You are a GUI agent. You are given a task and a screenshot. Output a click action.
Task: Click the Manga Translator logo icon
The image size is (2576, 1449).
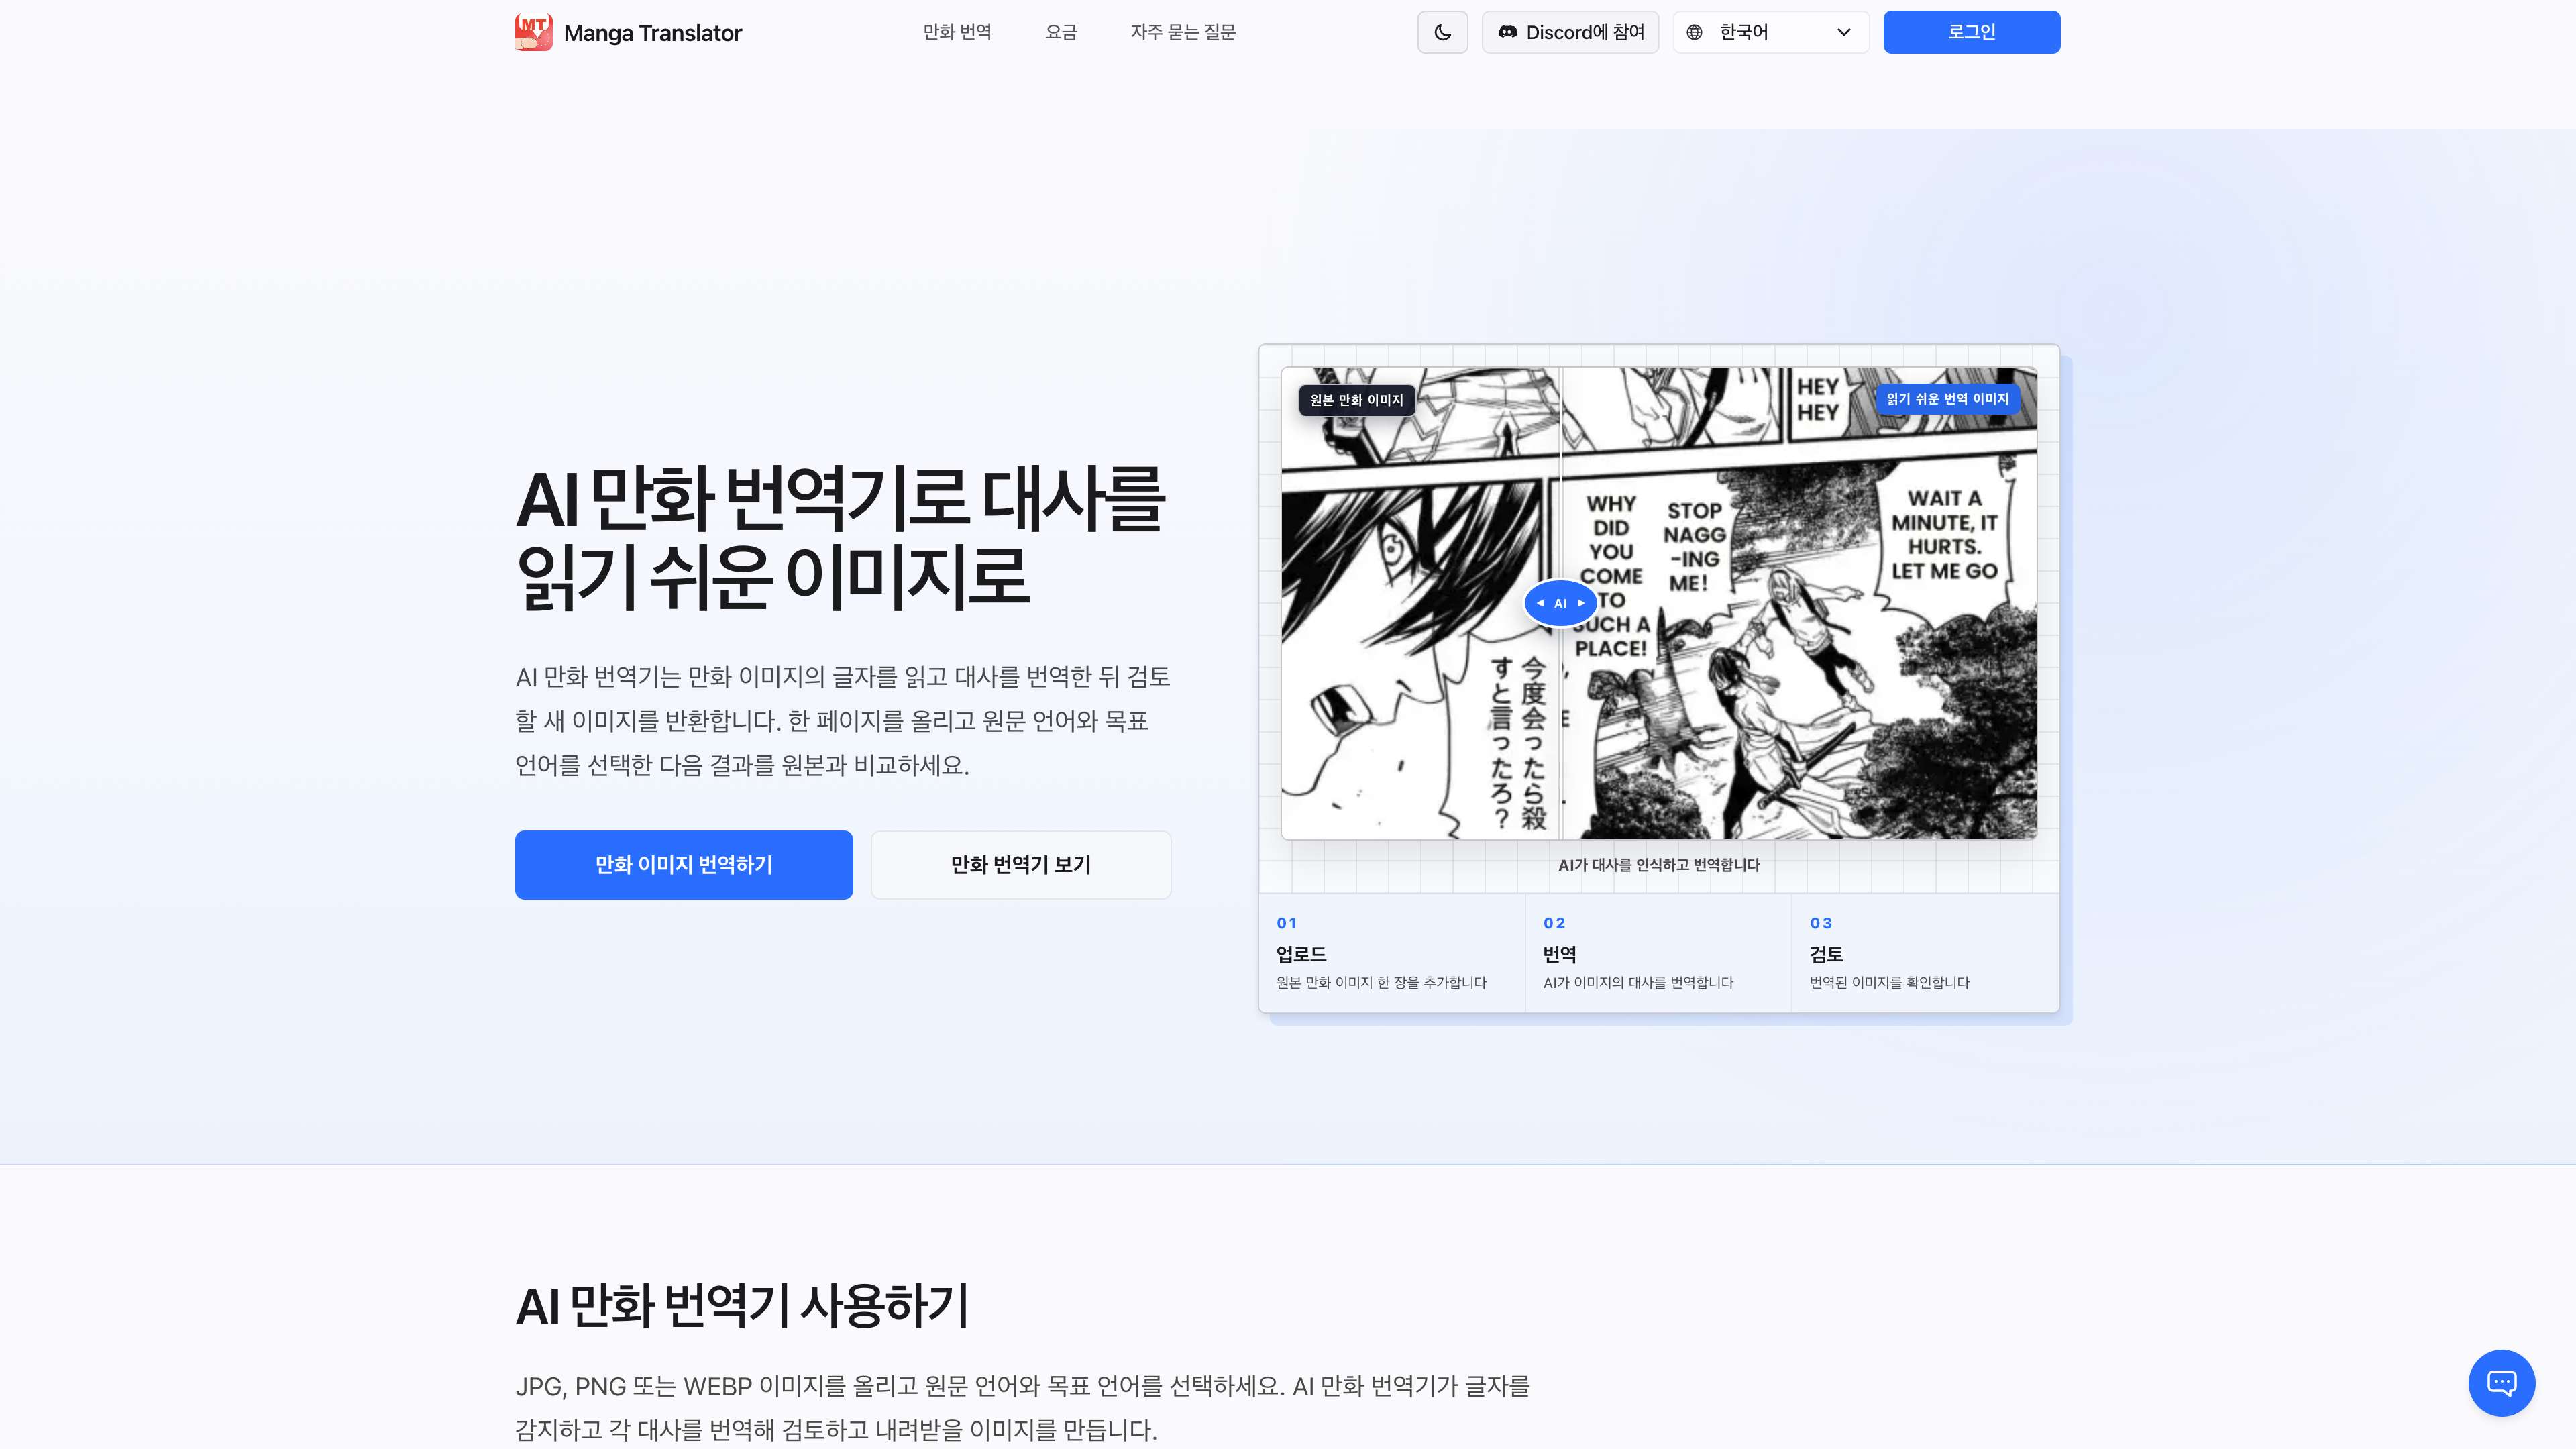pos(533,32)
